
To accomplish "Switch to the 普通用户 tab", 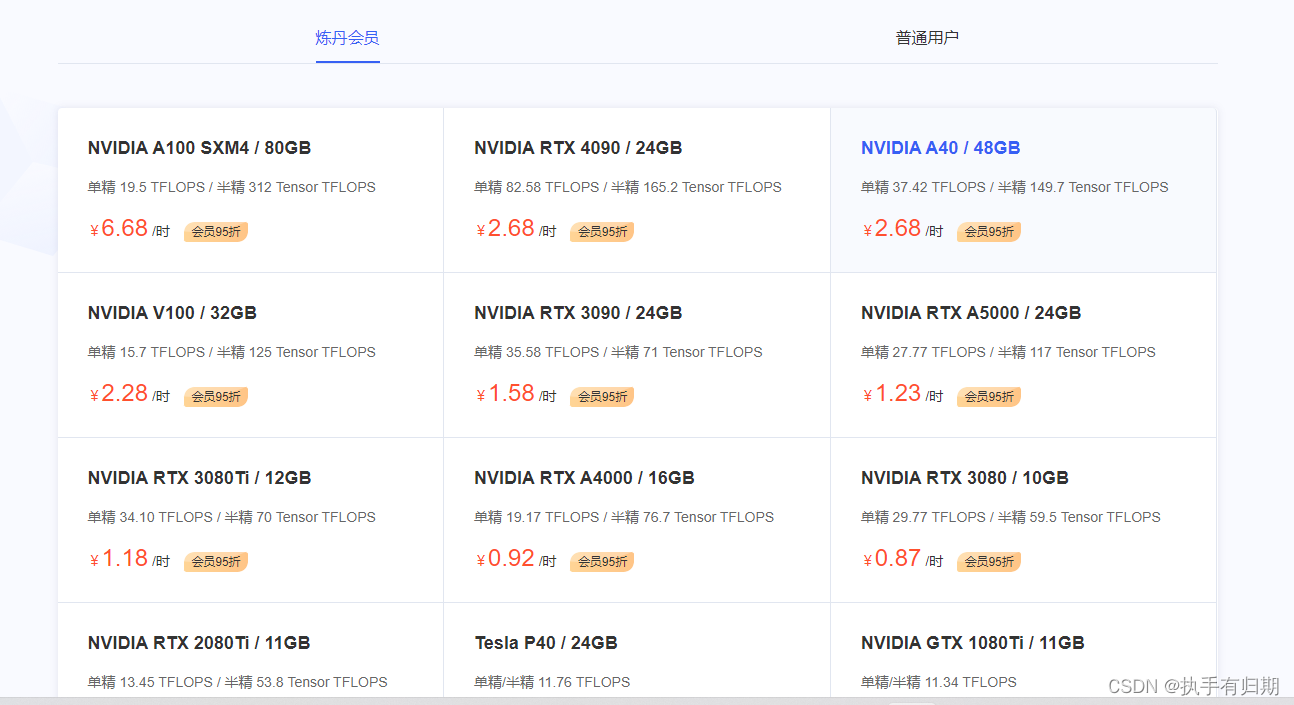I will click(x=927, y=38).
